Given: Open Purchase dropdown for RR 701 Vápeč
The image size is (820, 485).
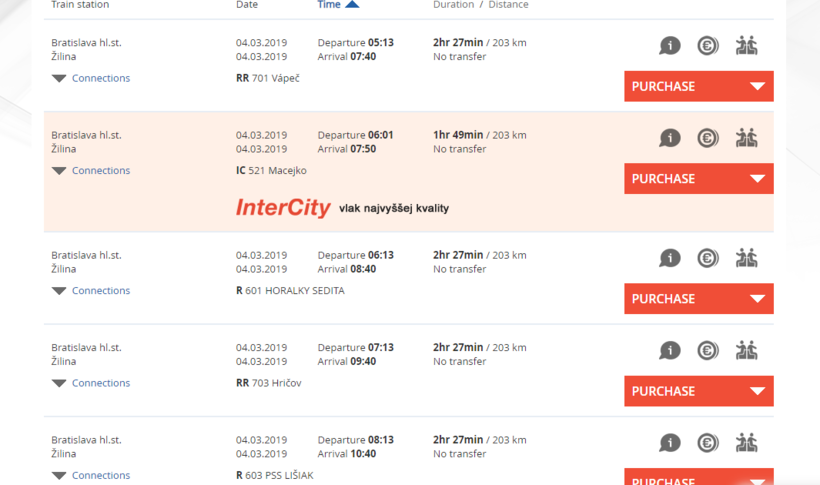Looking at the screenshot, I should pos(698,86).
